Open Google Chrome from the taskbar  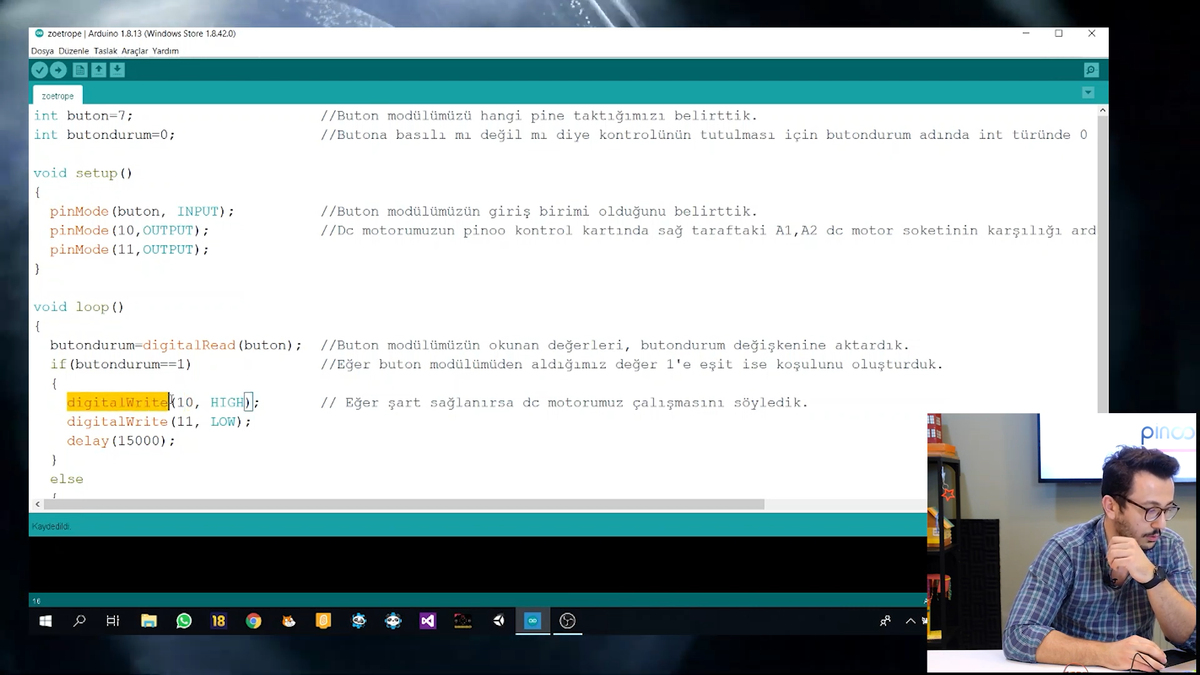(x=254, y=621)
